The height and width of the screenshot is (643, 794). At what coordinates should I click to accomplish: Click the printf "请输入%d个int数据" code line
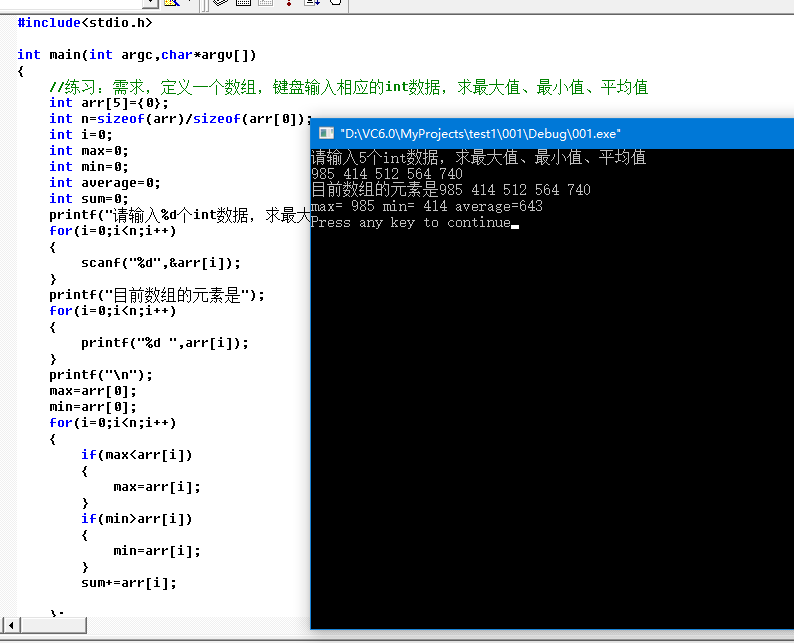tap(180, 215)
